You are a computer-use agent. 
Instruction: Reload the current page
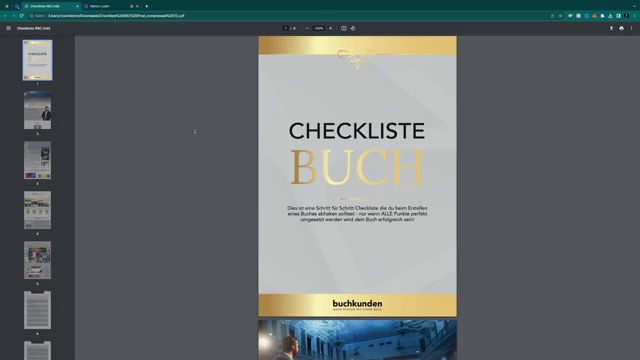(22, 16)
